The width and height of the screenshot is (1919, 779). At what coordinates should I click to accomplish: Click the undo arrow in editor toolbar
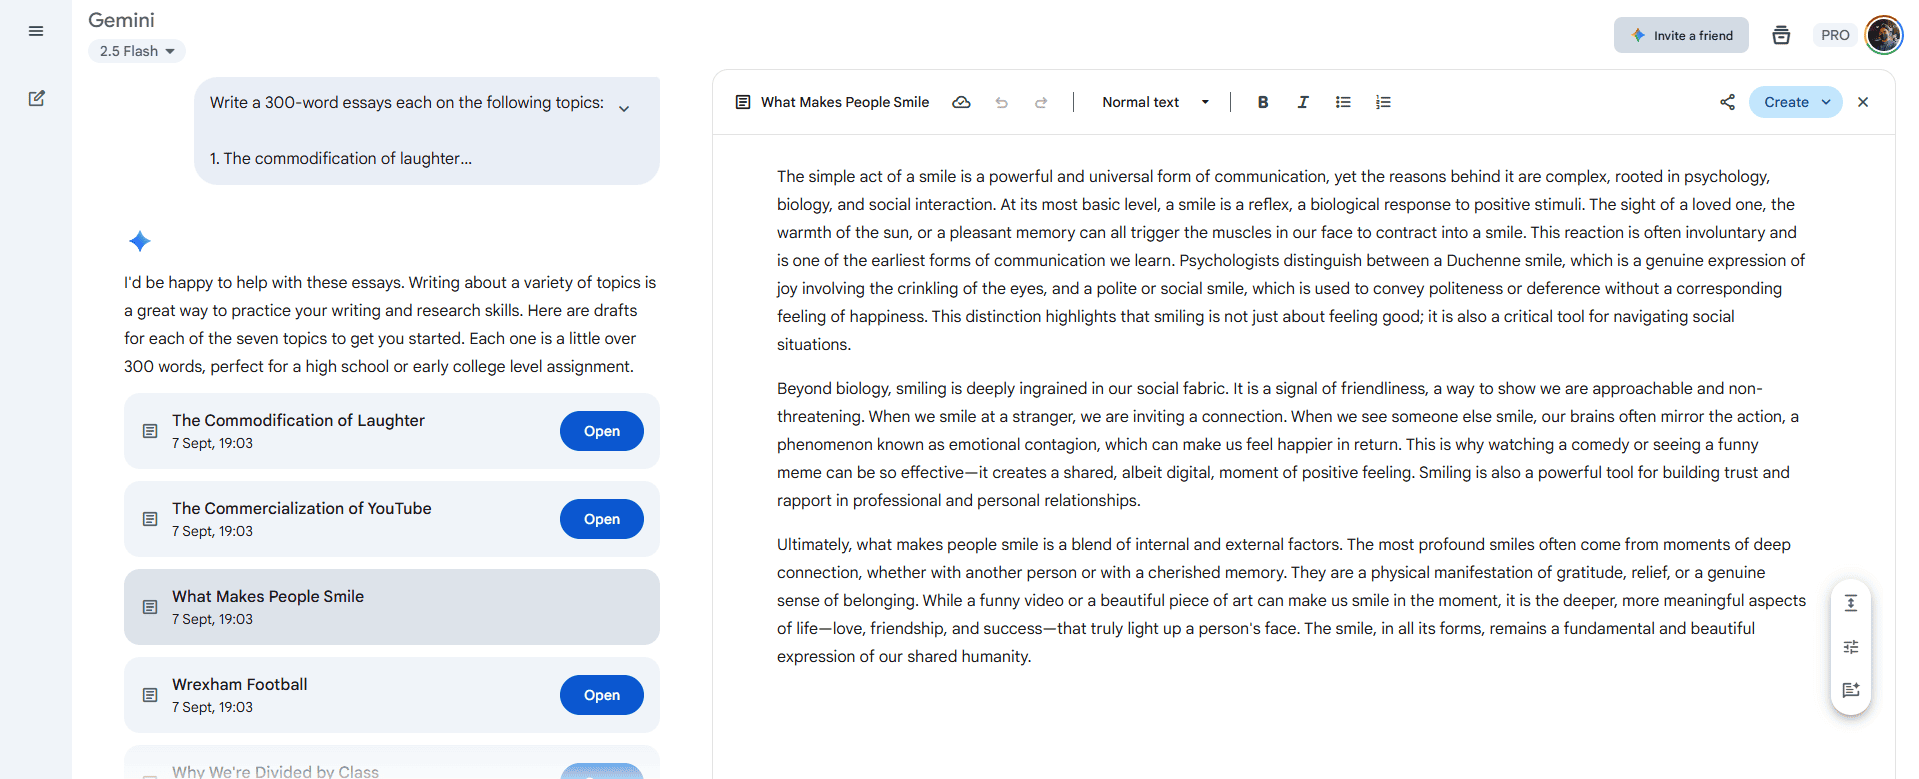point(1001,102)
